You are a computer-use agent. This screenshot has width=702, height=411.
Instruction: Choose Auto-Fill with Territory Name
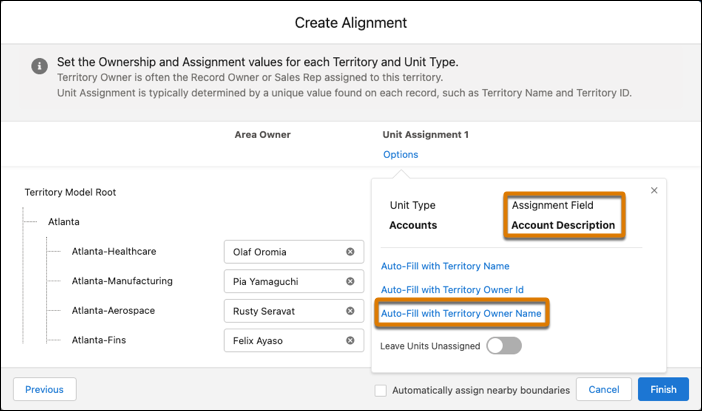click(445, 266)
